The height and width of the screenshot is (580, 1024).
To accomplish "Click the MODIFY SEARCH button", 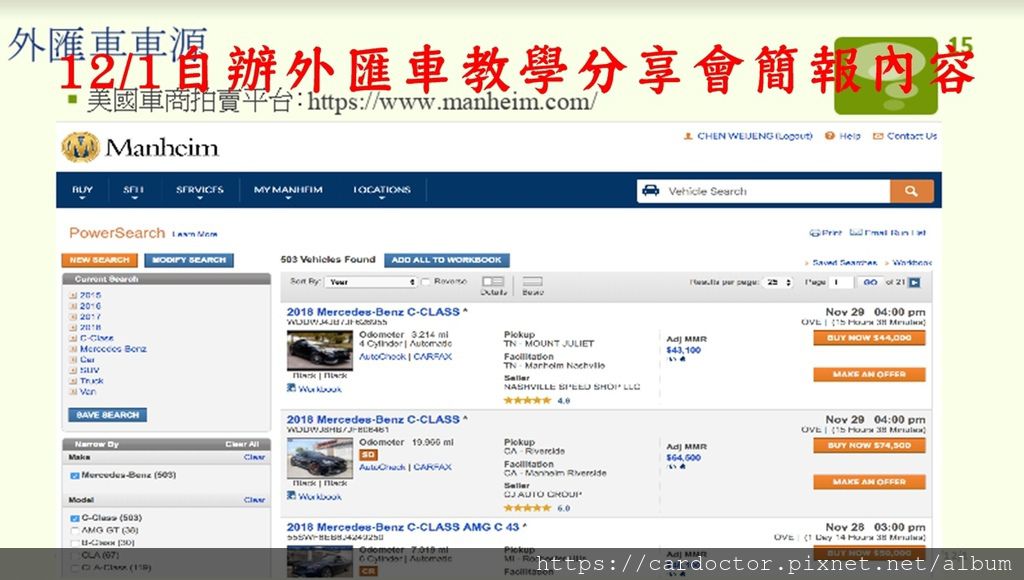I will coord(189,260).
